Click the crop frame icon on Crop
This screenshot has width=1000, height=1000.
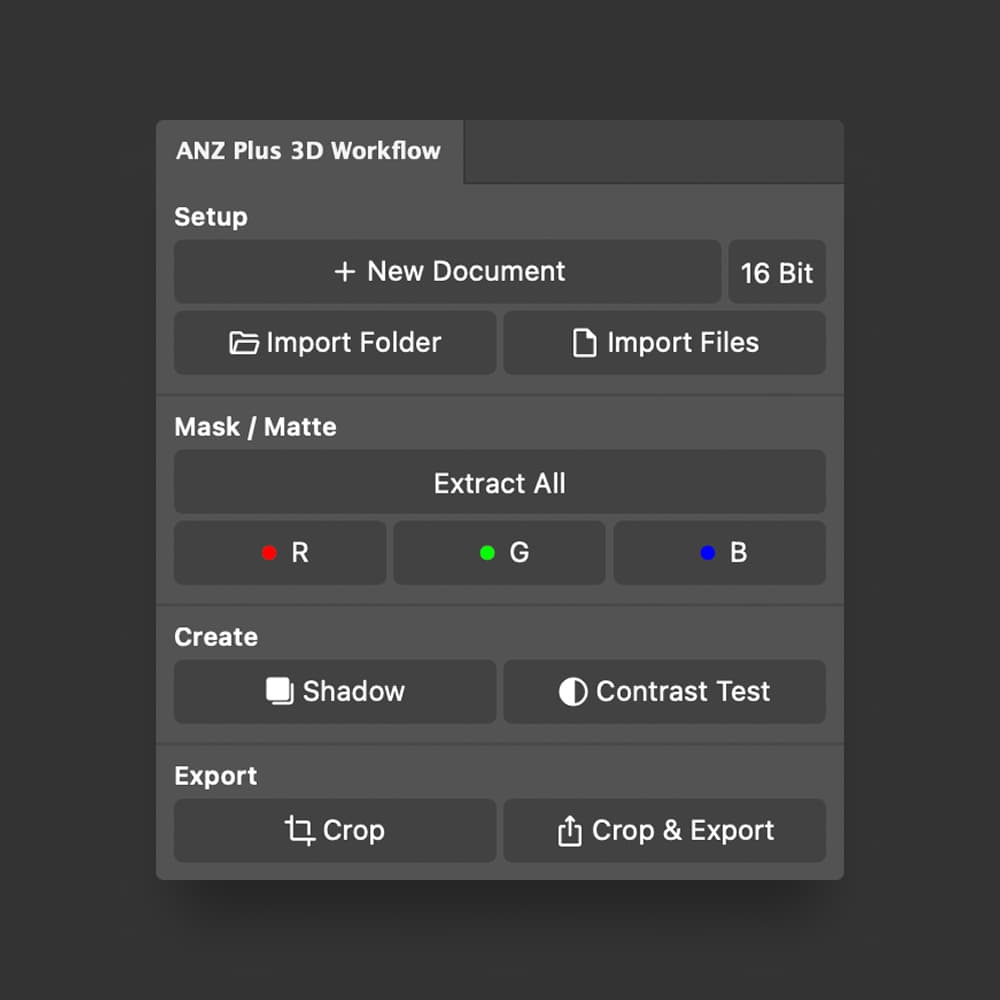click(297, 830)
